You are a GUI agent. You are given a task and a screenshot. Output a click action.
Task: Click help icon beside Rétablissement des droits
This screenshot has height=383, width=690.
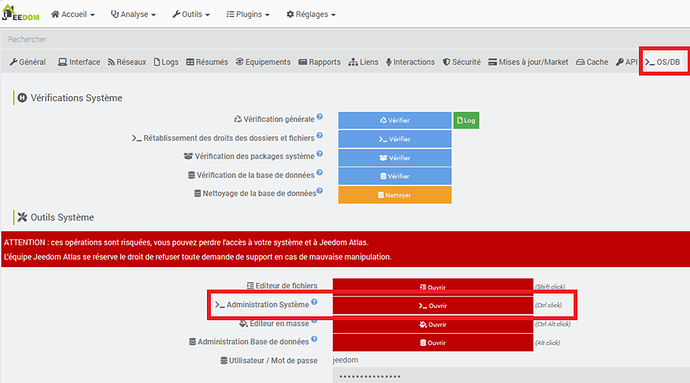tap(320, 135)
